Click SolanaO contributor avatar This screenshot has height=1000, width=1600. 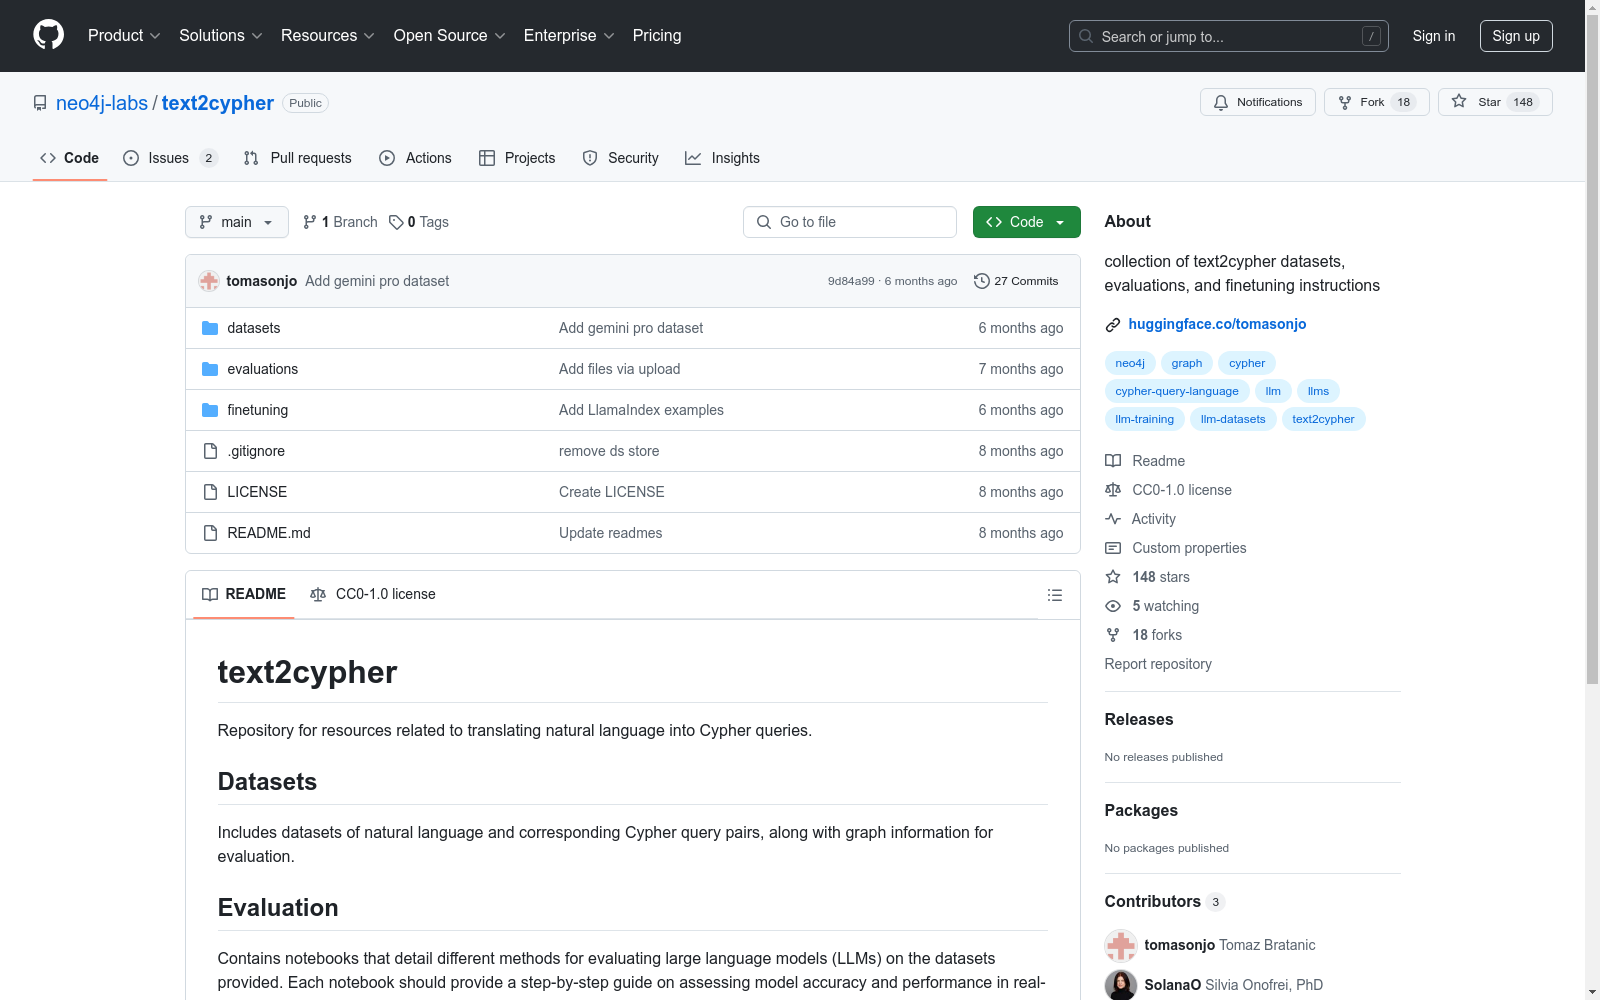(1121, 985)
